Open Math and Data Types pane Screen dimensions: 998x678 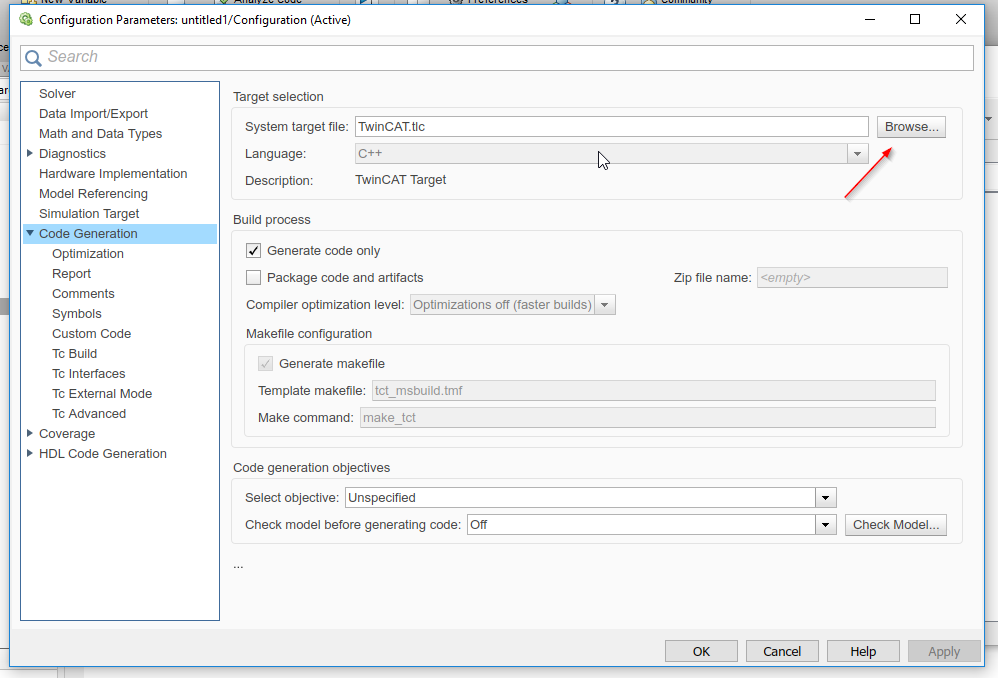coord(100,134)
